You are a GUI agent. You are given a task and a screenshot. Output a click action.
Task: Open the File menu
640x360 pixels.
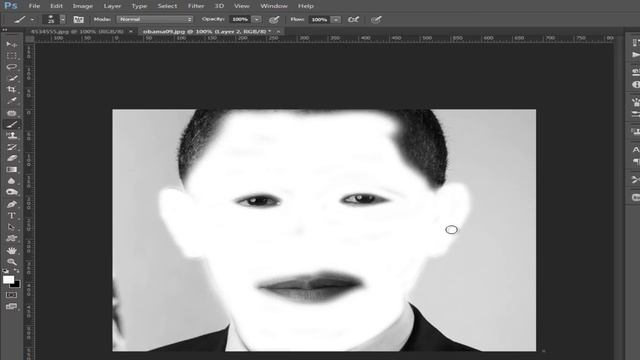point(34,6)
